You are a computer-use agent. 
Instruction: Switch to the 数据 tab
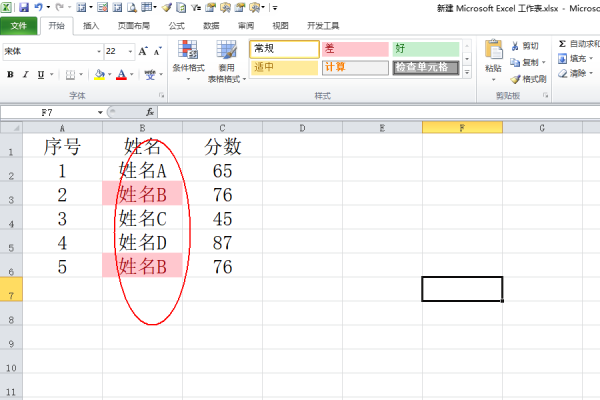(211, 26)
